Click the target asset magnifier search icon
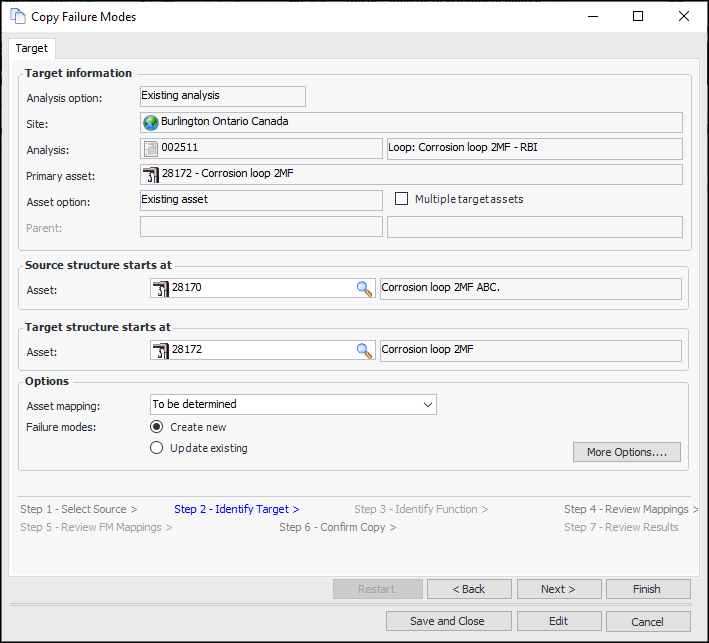Image resolution: width=709 pixels, height=643 pixels. point(364,351)
